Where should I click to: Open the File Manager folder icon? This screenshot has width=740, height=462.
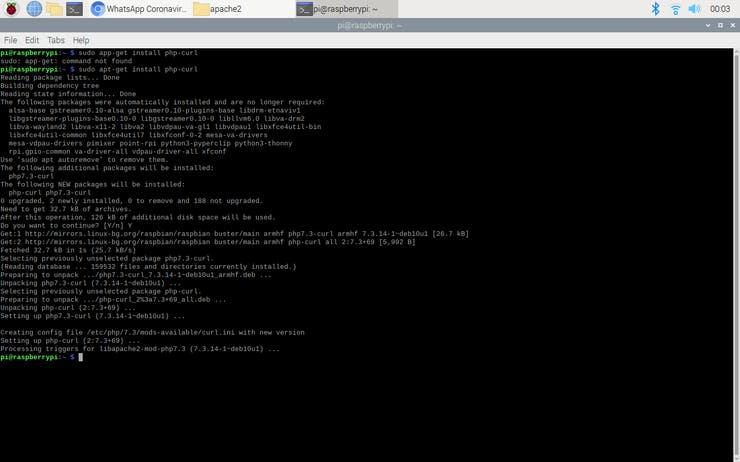click(x=54, y=8)
